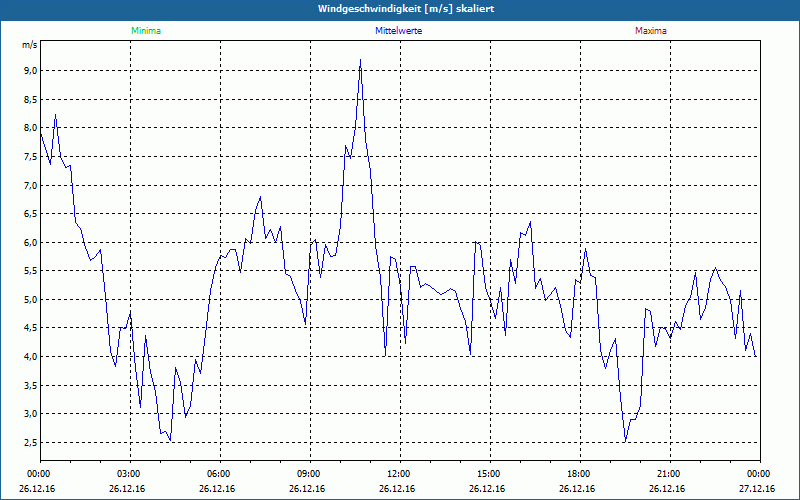Click the '18:00' time axis label
The height and width of the screenshot is (500, 800).
(x=580, y=474)
